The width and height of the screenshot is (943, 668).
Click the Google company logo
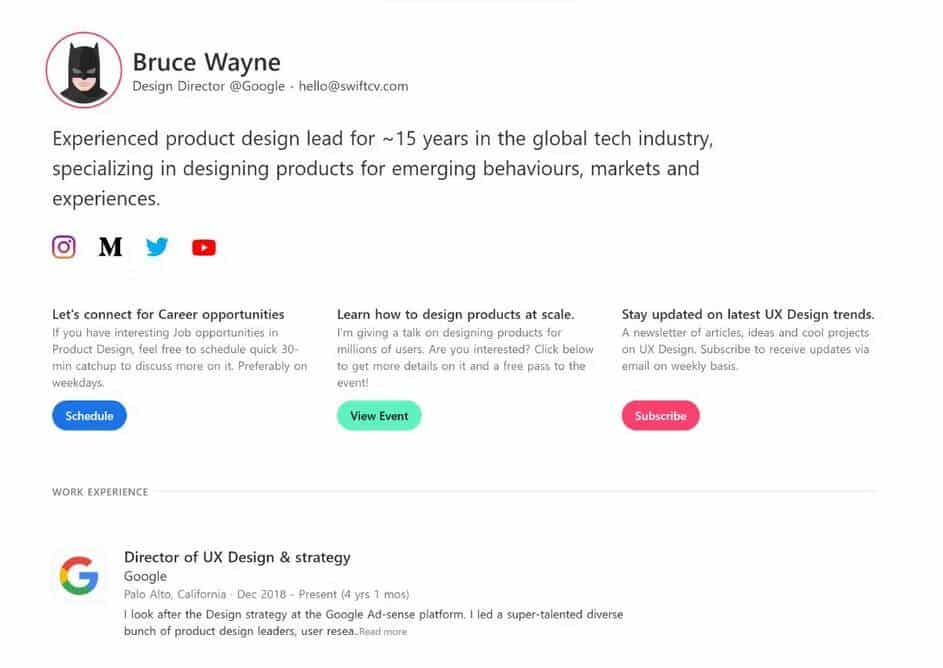(x=79, y=577)
